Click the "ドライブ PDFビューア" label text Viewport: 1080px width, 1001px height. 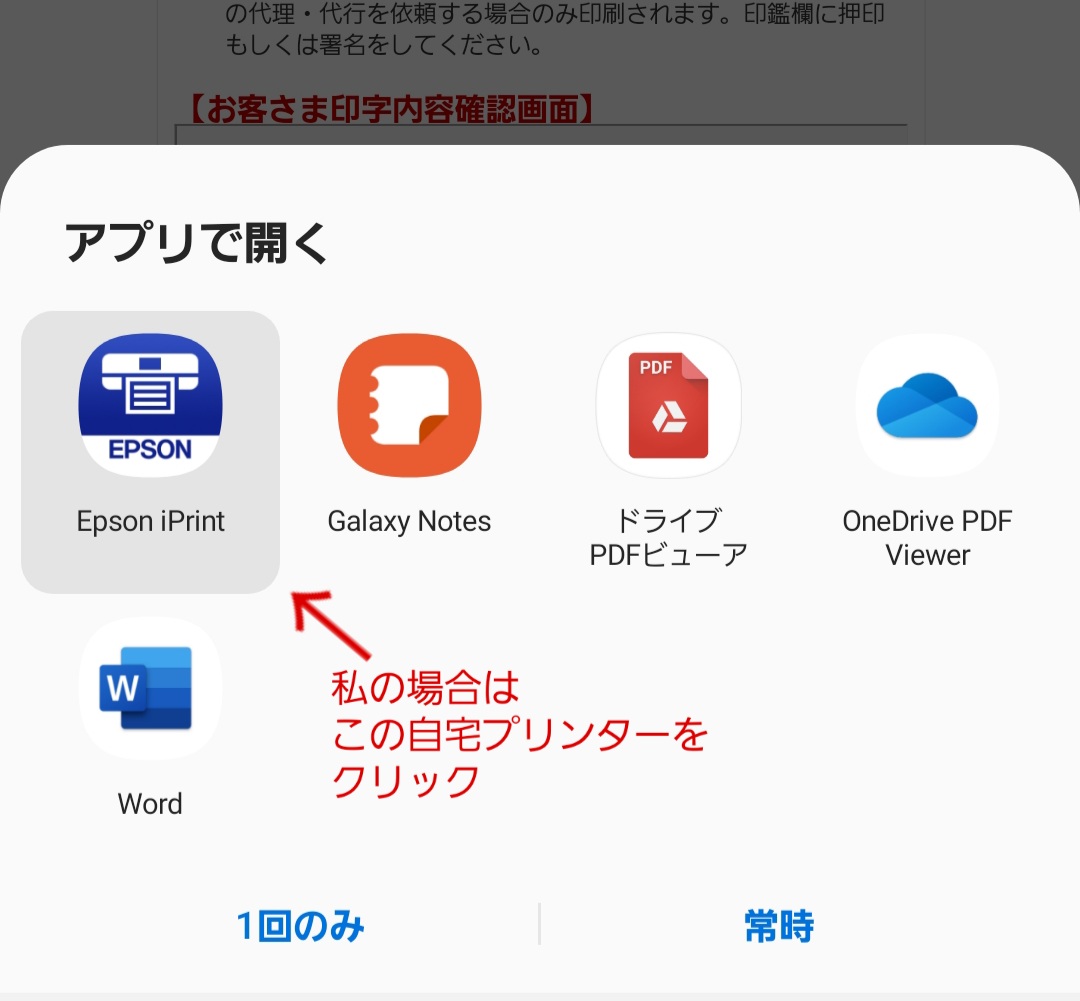coord(668,538)
